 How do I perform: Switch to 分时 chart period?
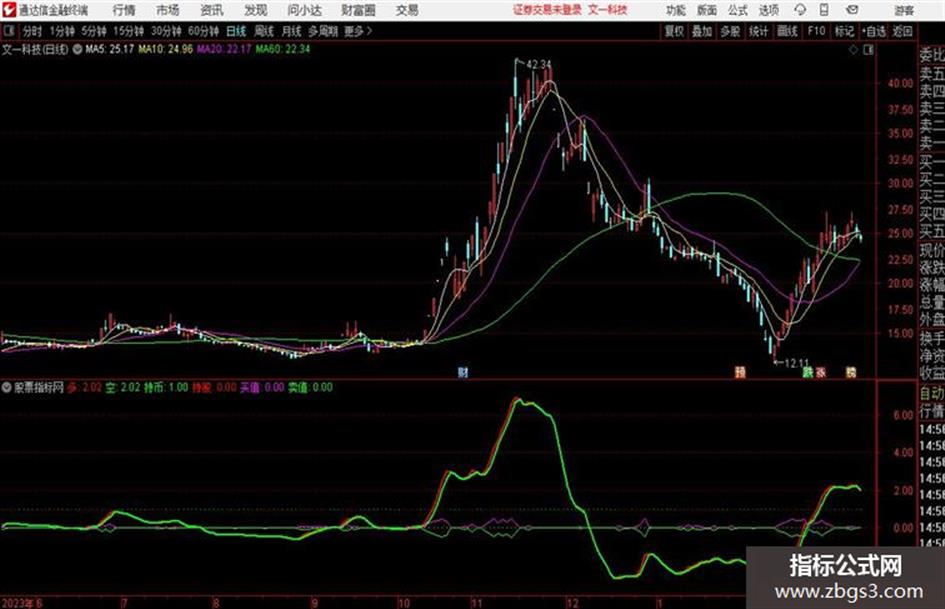(32, 31)
